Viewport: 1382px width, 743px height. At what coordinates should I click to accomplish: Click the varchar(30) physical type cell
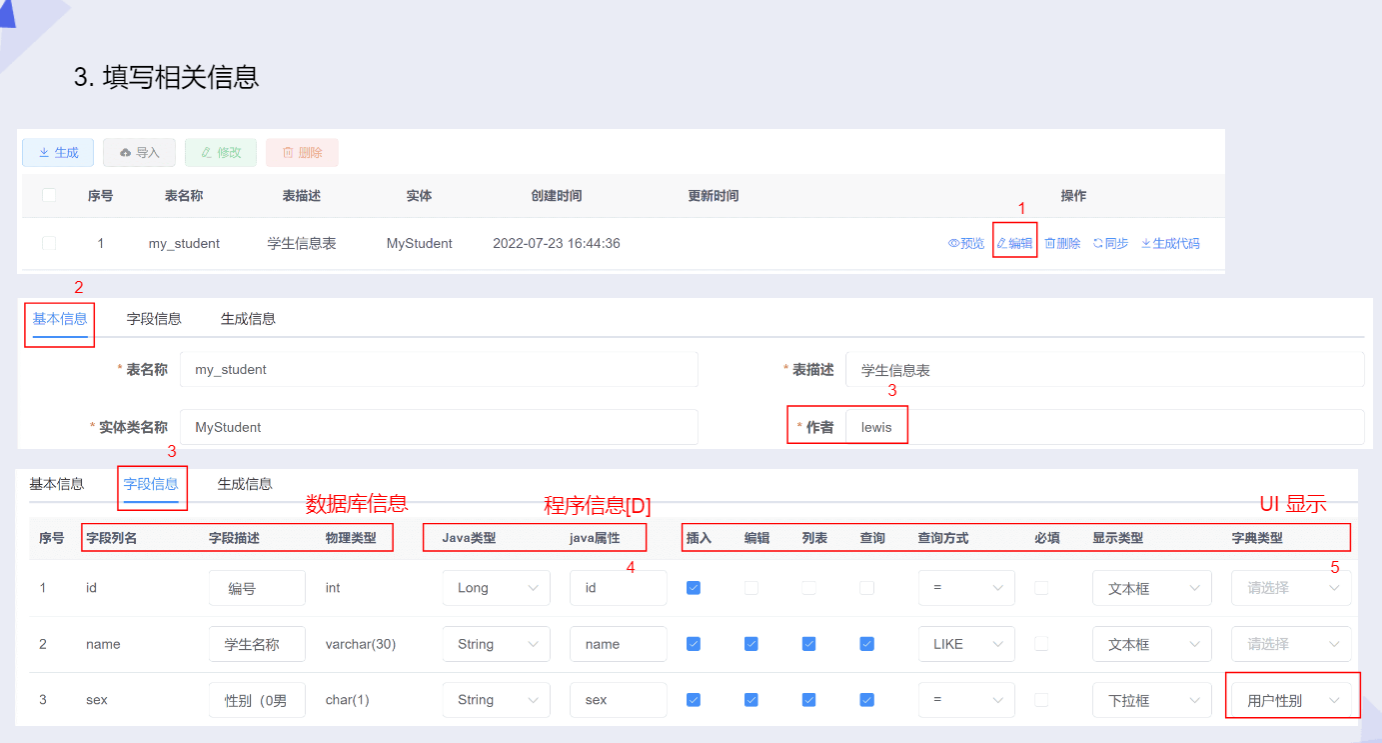pyautogui.click(x=360, y=644)
